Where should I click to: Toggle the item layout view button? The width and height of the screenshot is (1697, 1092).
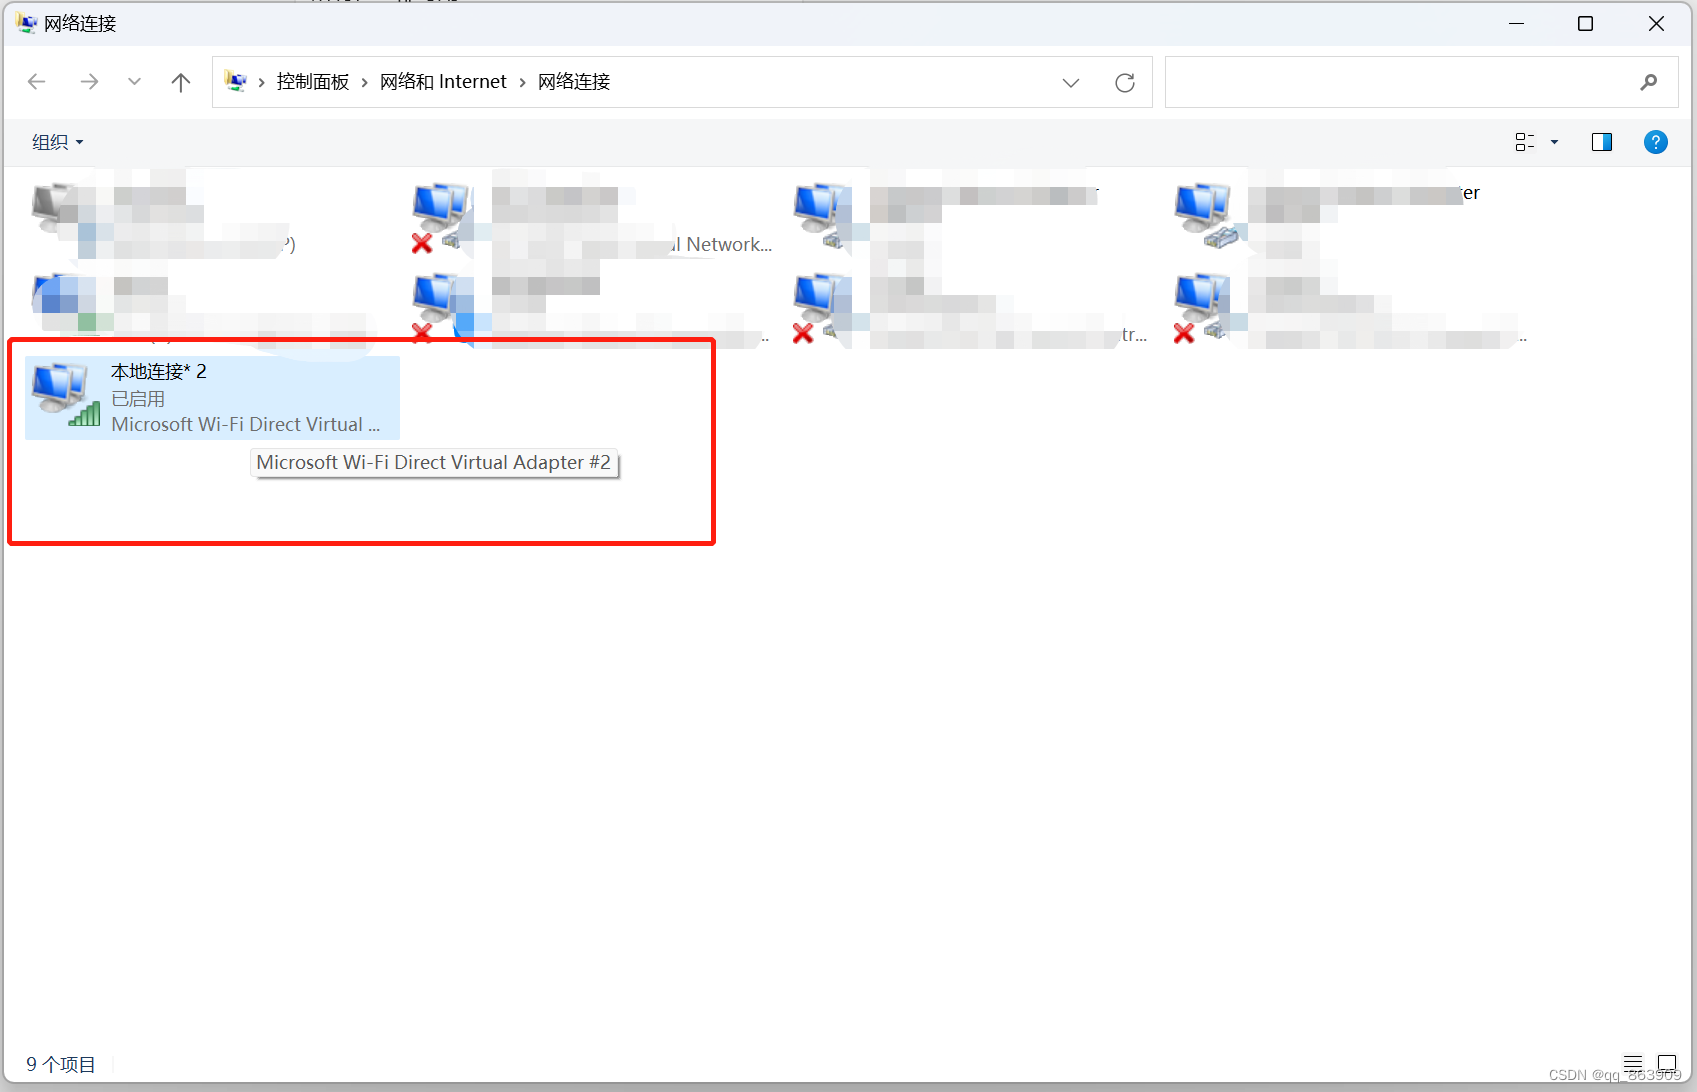tap(1524, 142)
